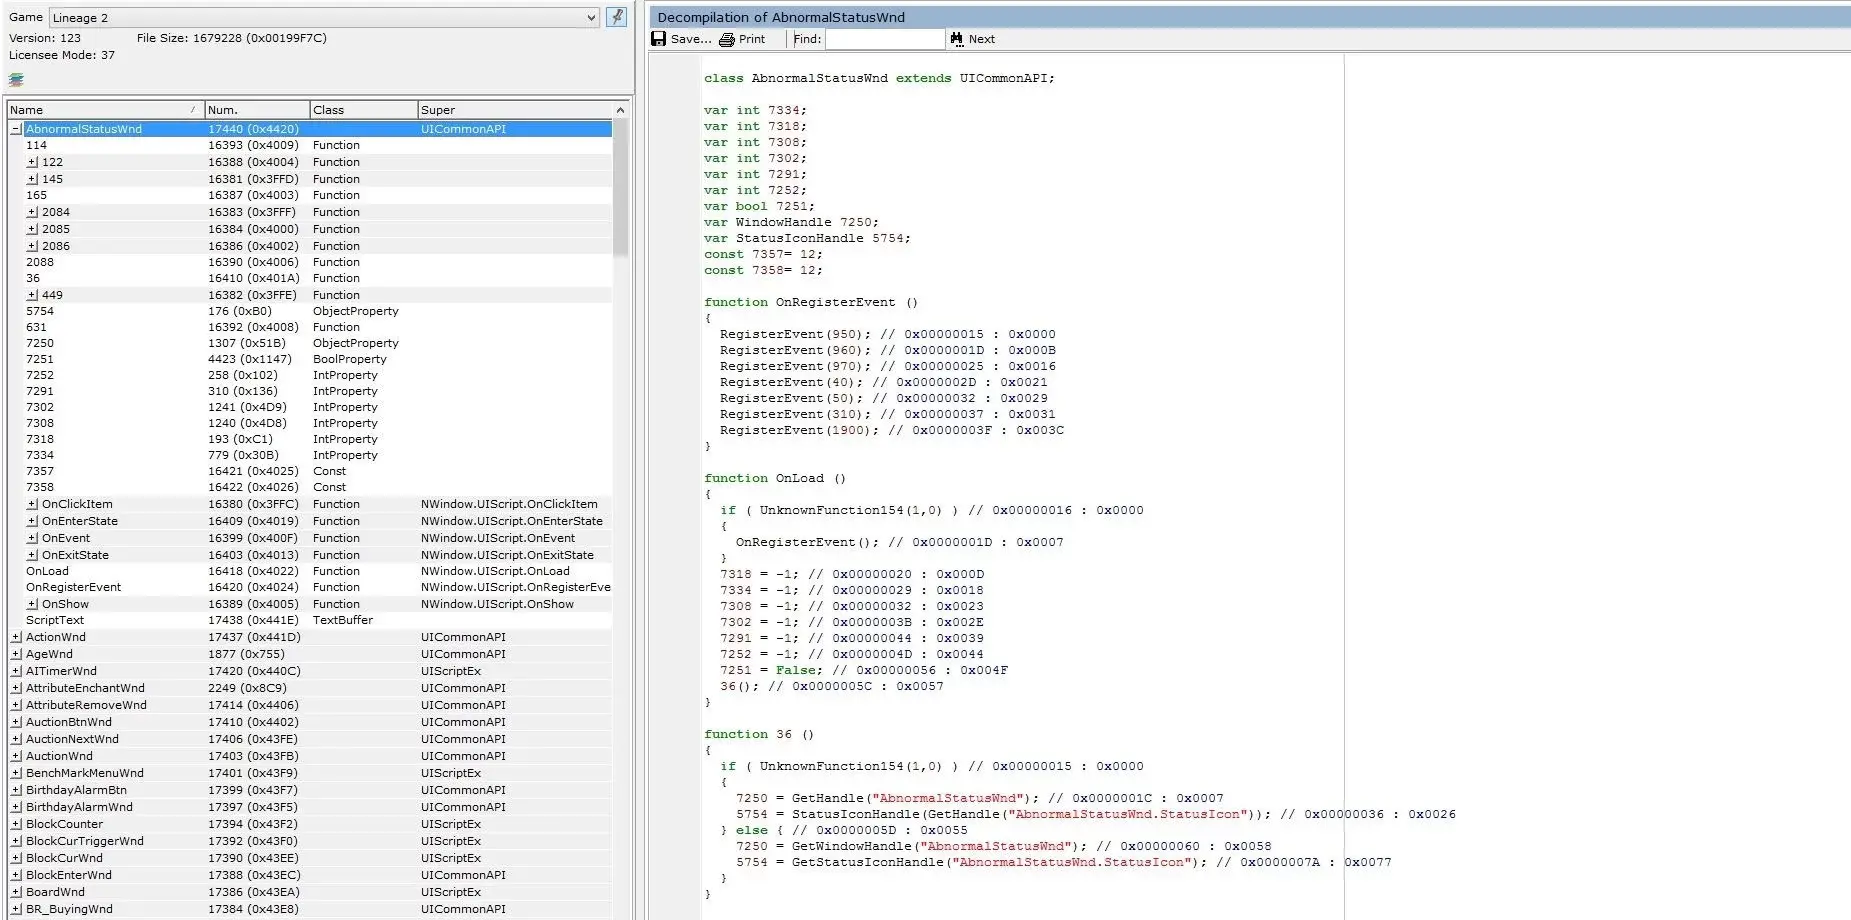Expand function 2084 node
The image size is (1851, 920).
coord(32,212)
